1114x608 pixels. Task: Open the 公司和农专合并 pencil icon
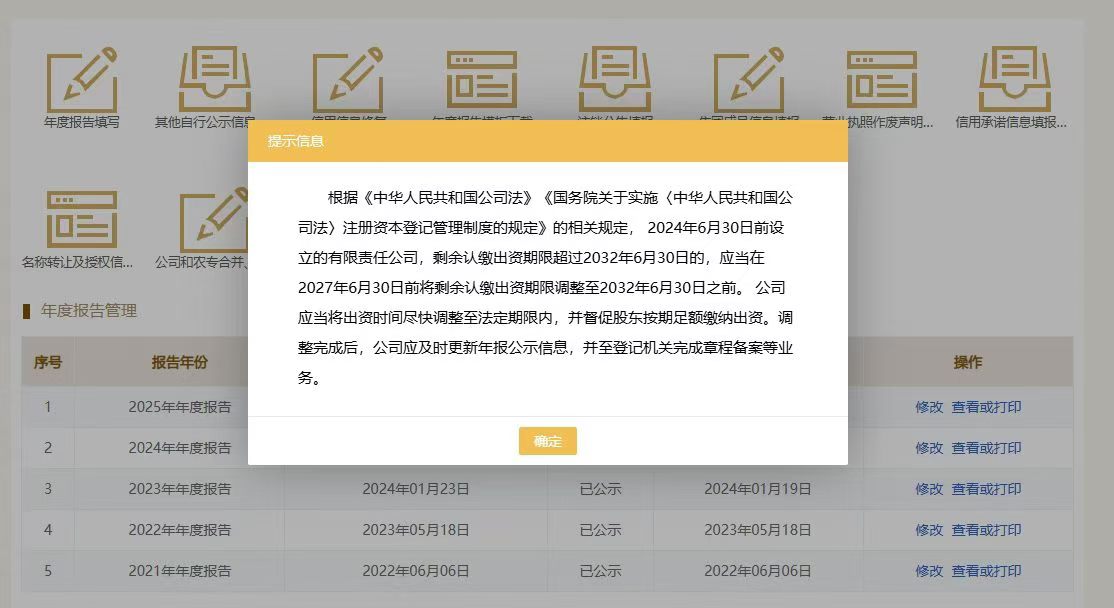coord(214,219)
